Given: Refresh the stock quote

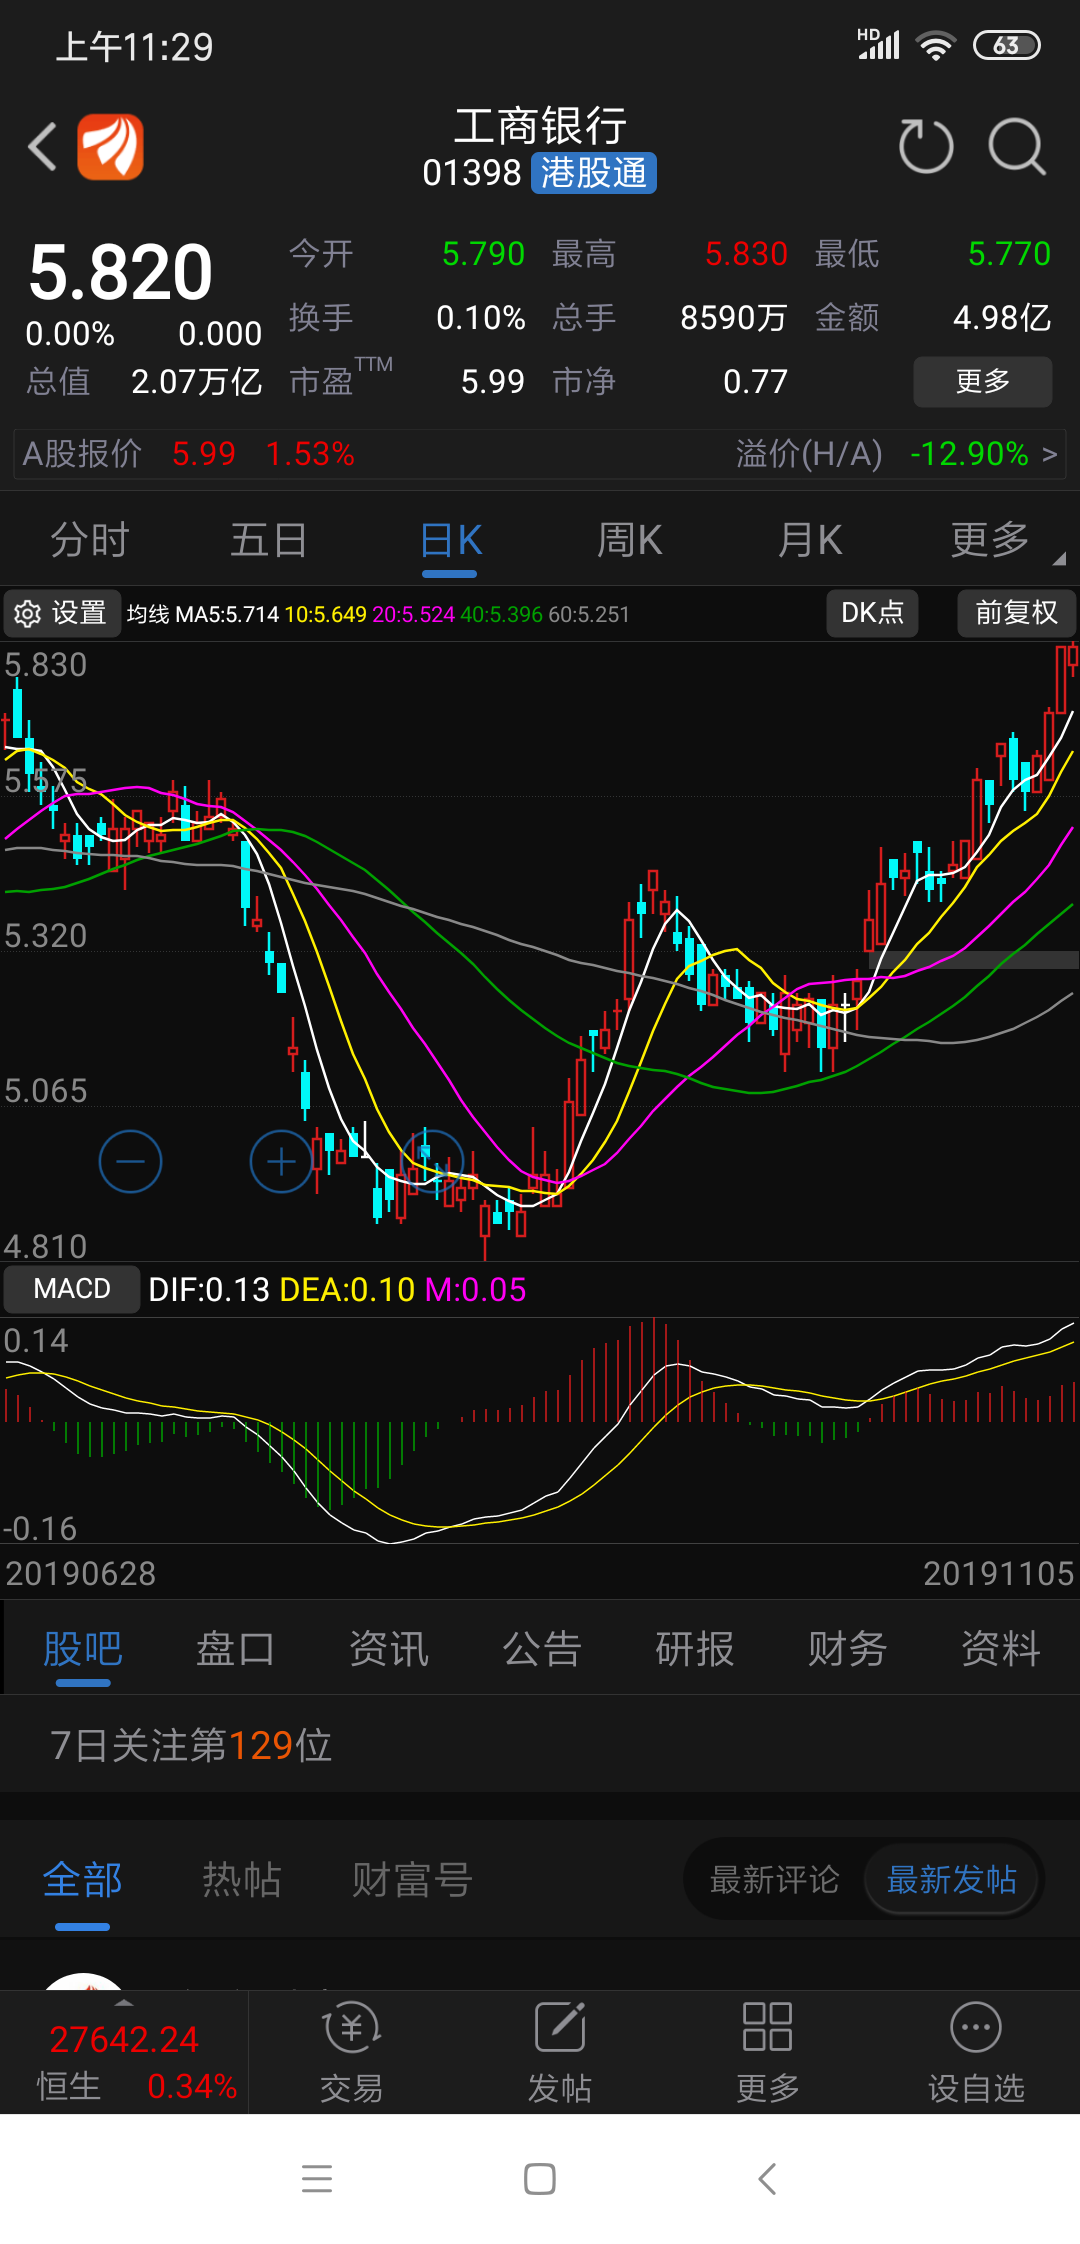Looking at the screenshot, I should [926, 146].
